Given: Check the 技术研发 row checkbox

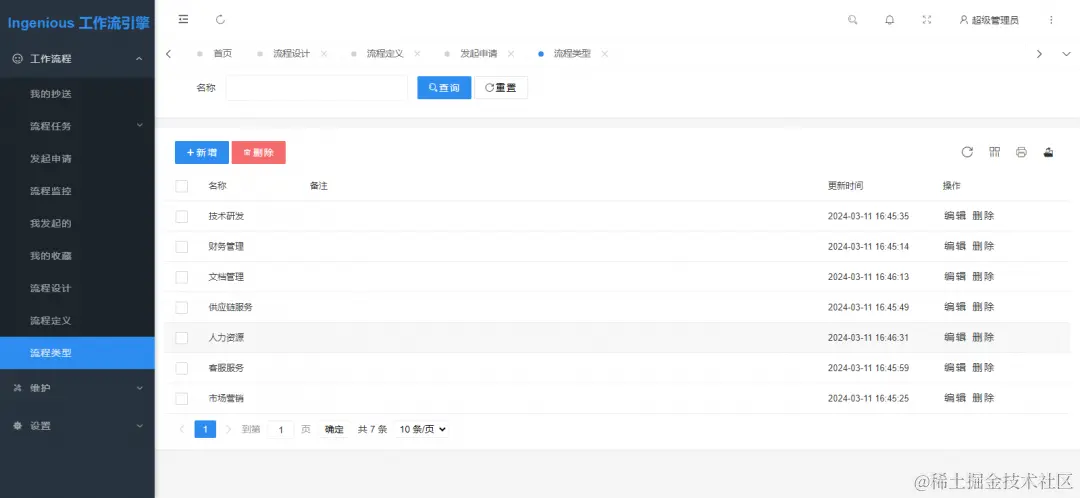Looking at the screenshot, I should point(182,216).
